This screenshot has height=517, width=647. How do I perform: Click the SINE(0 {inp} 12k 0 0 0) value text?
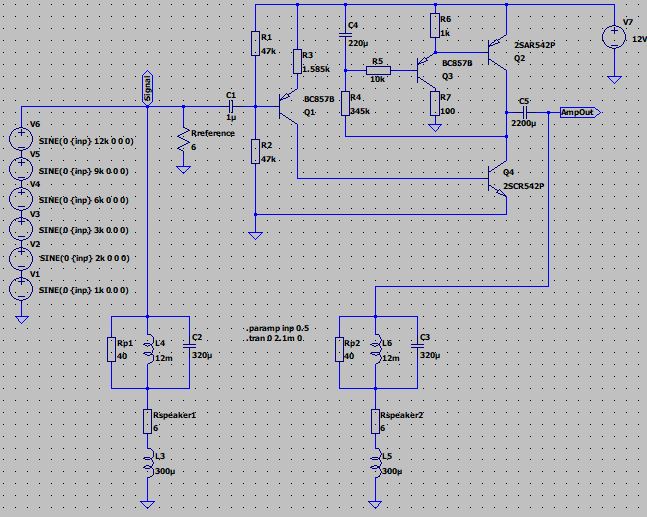point(86,141)
